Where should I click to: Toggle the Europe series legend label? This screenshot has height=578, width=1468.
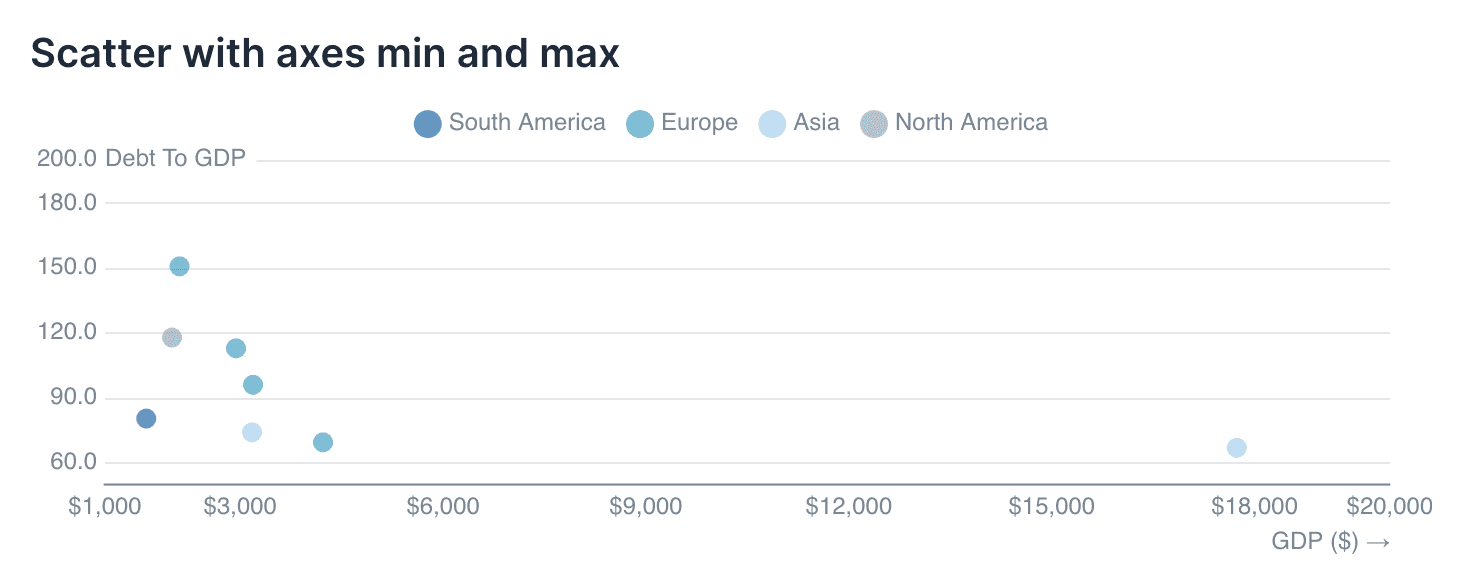click(699, 123)
